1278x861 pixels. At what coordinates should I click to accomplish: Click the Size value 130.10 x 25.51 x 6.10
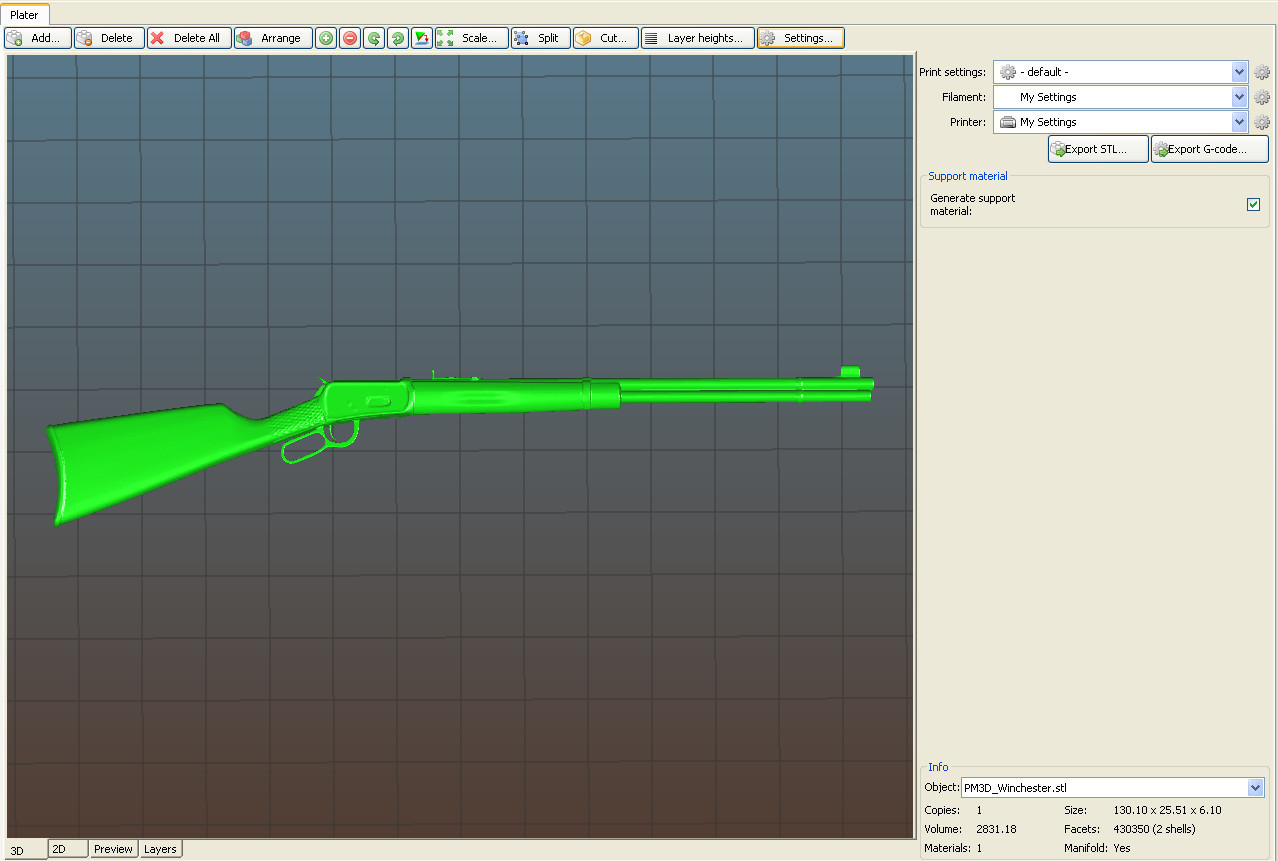tap(1167, 810)
